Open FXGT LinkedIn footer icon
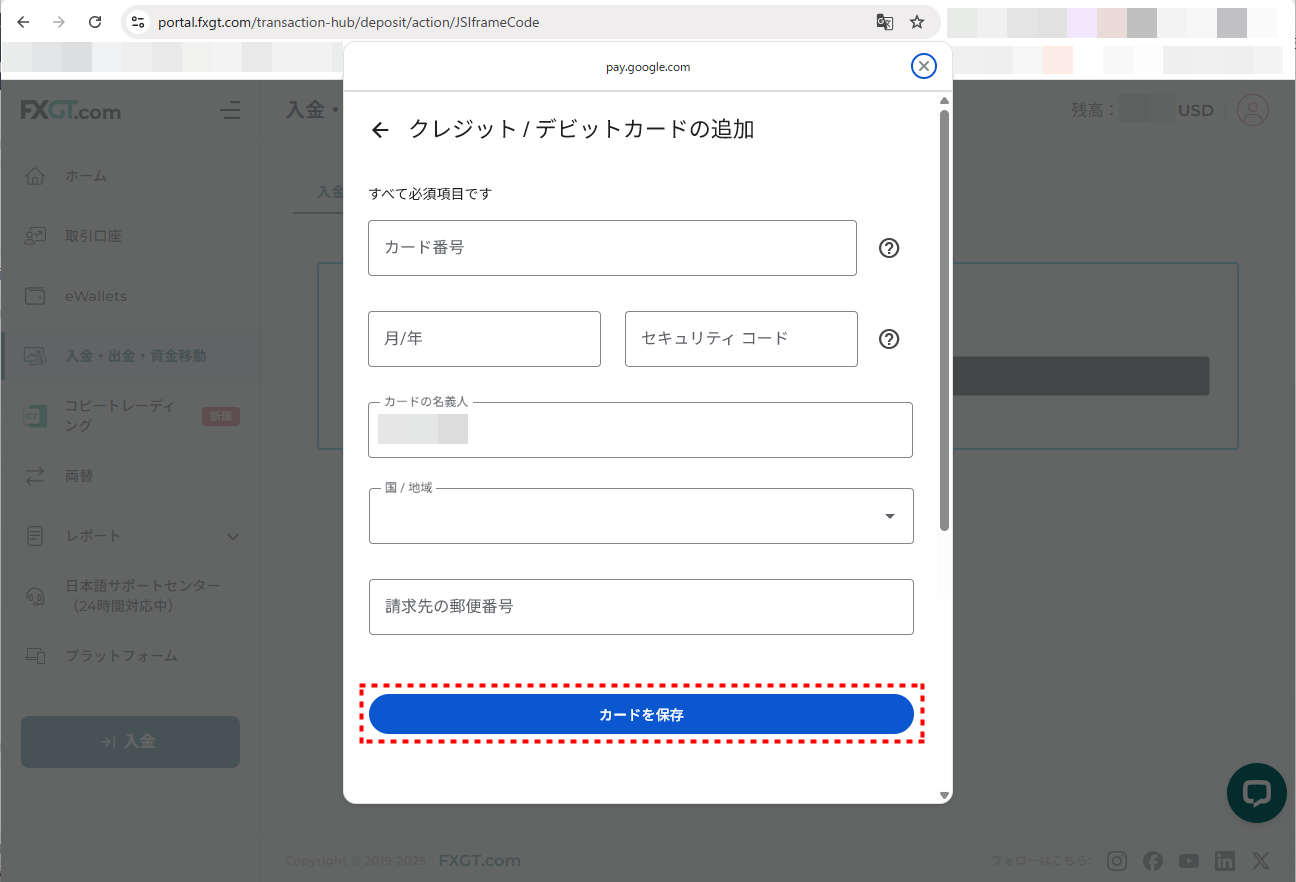 coord(1225,861)
